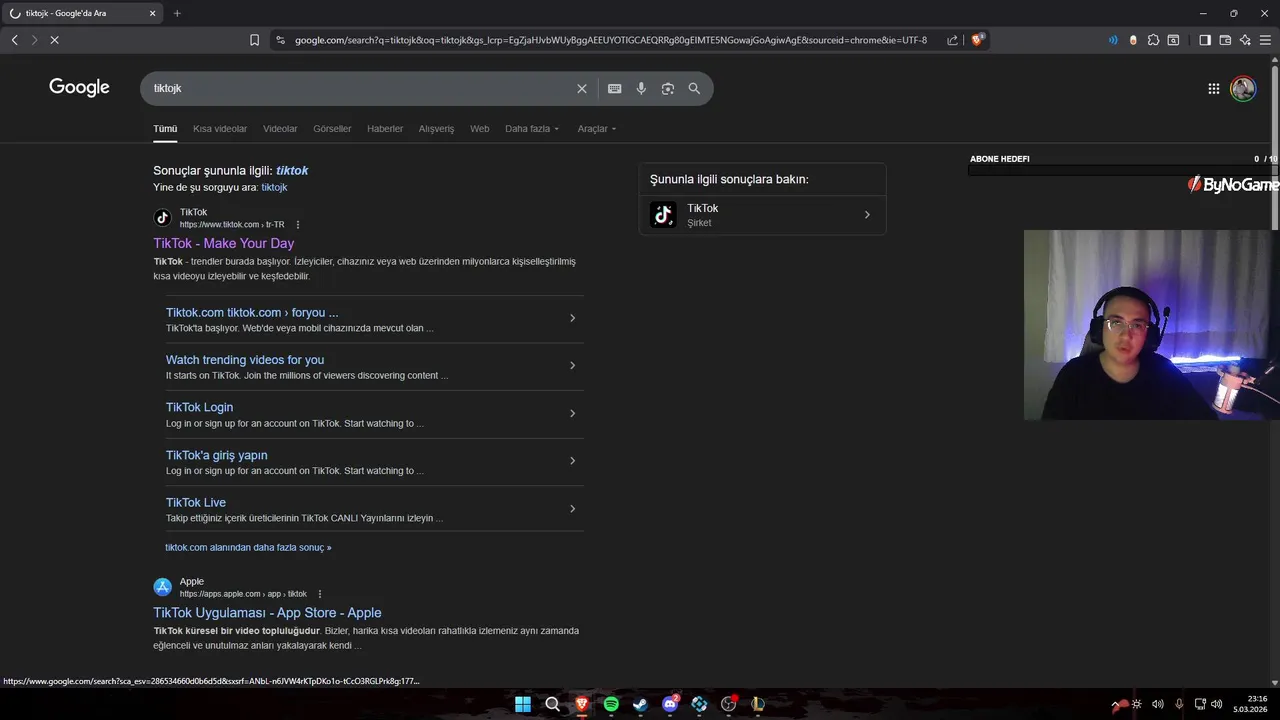1280x720 pixels.
Task: Go back with the browser back arrow
Action: [x=14, y=40]
